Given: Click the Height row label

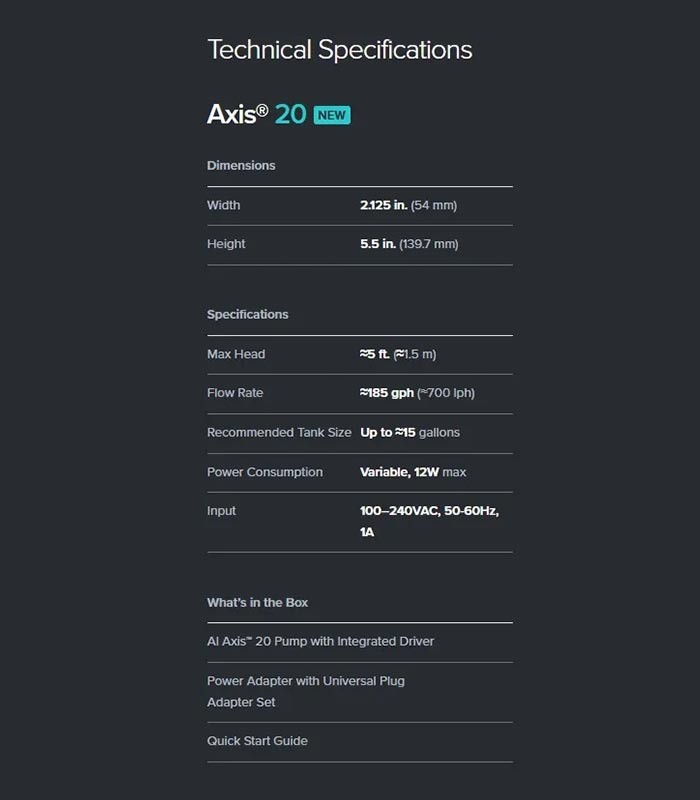Looking at the screenshot, I should coord(226,244).
